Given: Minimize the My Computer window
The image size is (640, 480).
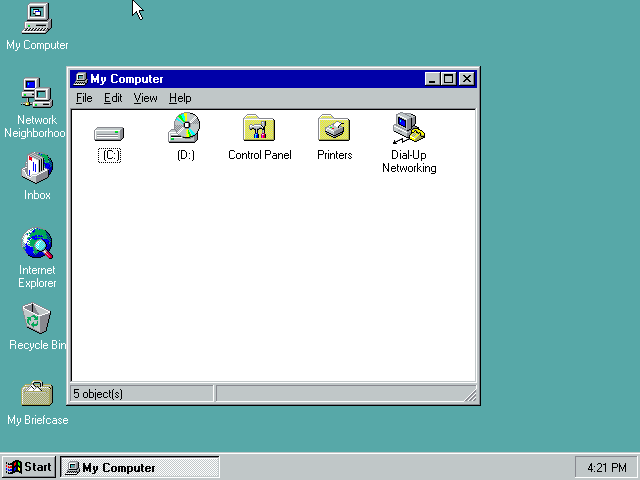Looking at the screenshot, I should pos(432,79).
